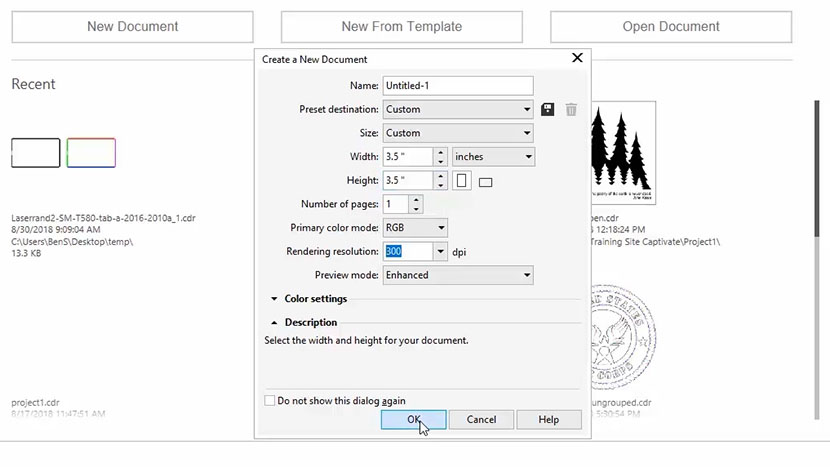Image resolution: width=830 pixels, height=467 pixels.
Task: Click the Number of pages spinner
Action: (x=416, y=204)
